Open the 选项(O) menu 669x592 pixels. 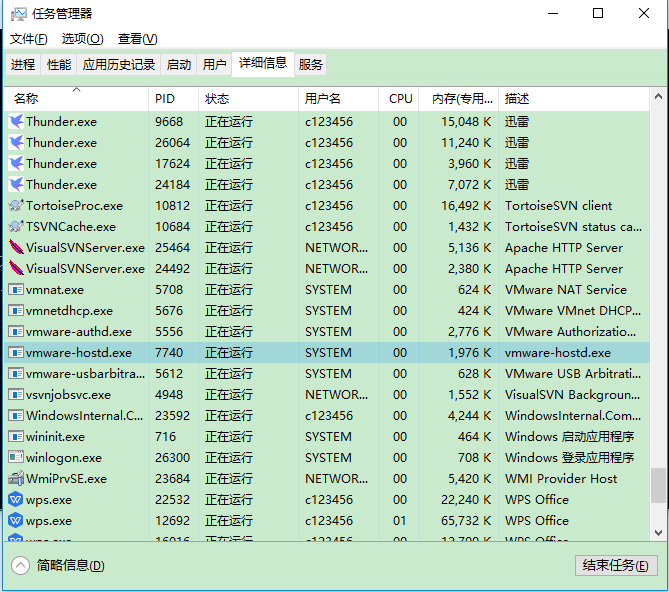pos(83,39)
